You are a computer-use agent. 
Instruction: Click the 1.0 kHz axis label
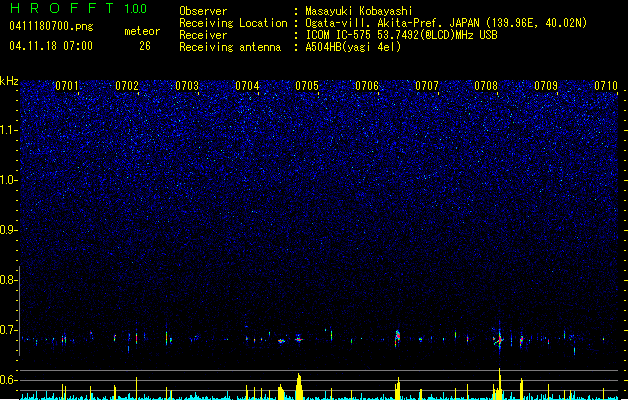(9, 180)
